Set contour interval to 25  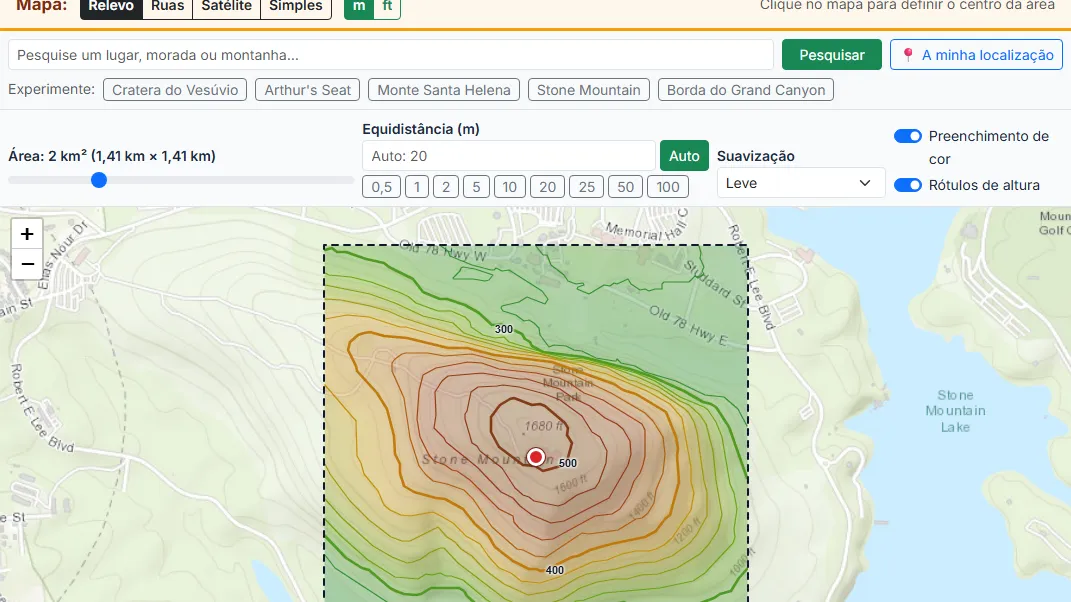pos(587,187)
